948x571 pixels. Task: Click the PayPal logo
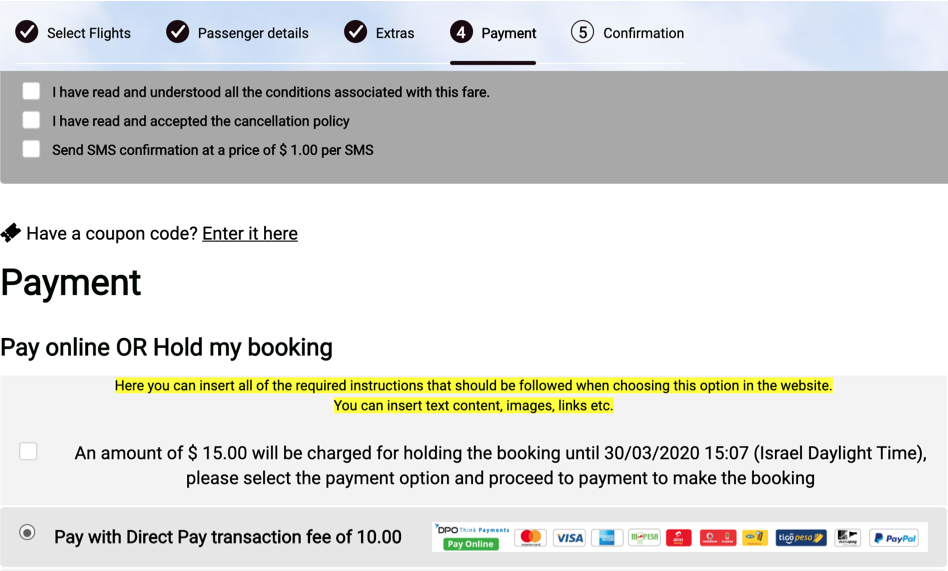pos(895,537)
